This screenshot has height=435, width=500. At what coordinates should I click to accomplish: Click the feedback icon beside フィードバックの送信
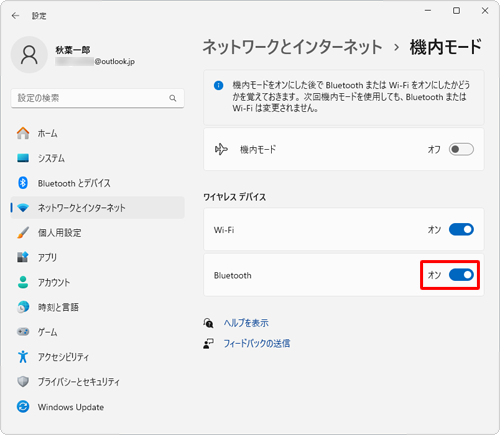coord(208,343)
